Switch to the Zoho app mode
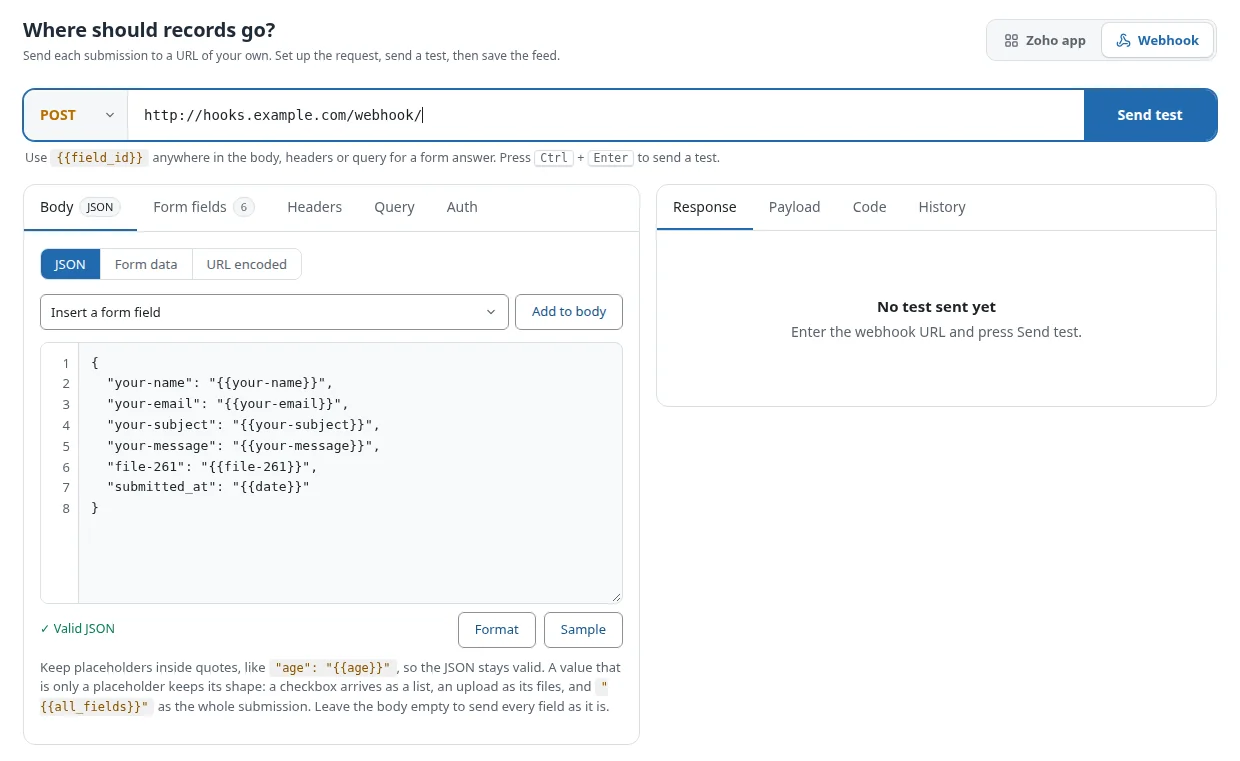This screenshot has height=761, width=1240. point(1044,41)
